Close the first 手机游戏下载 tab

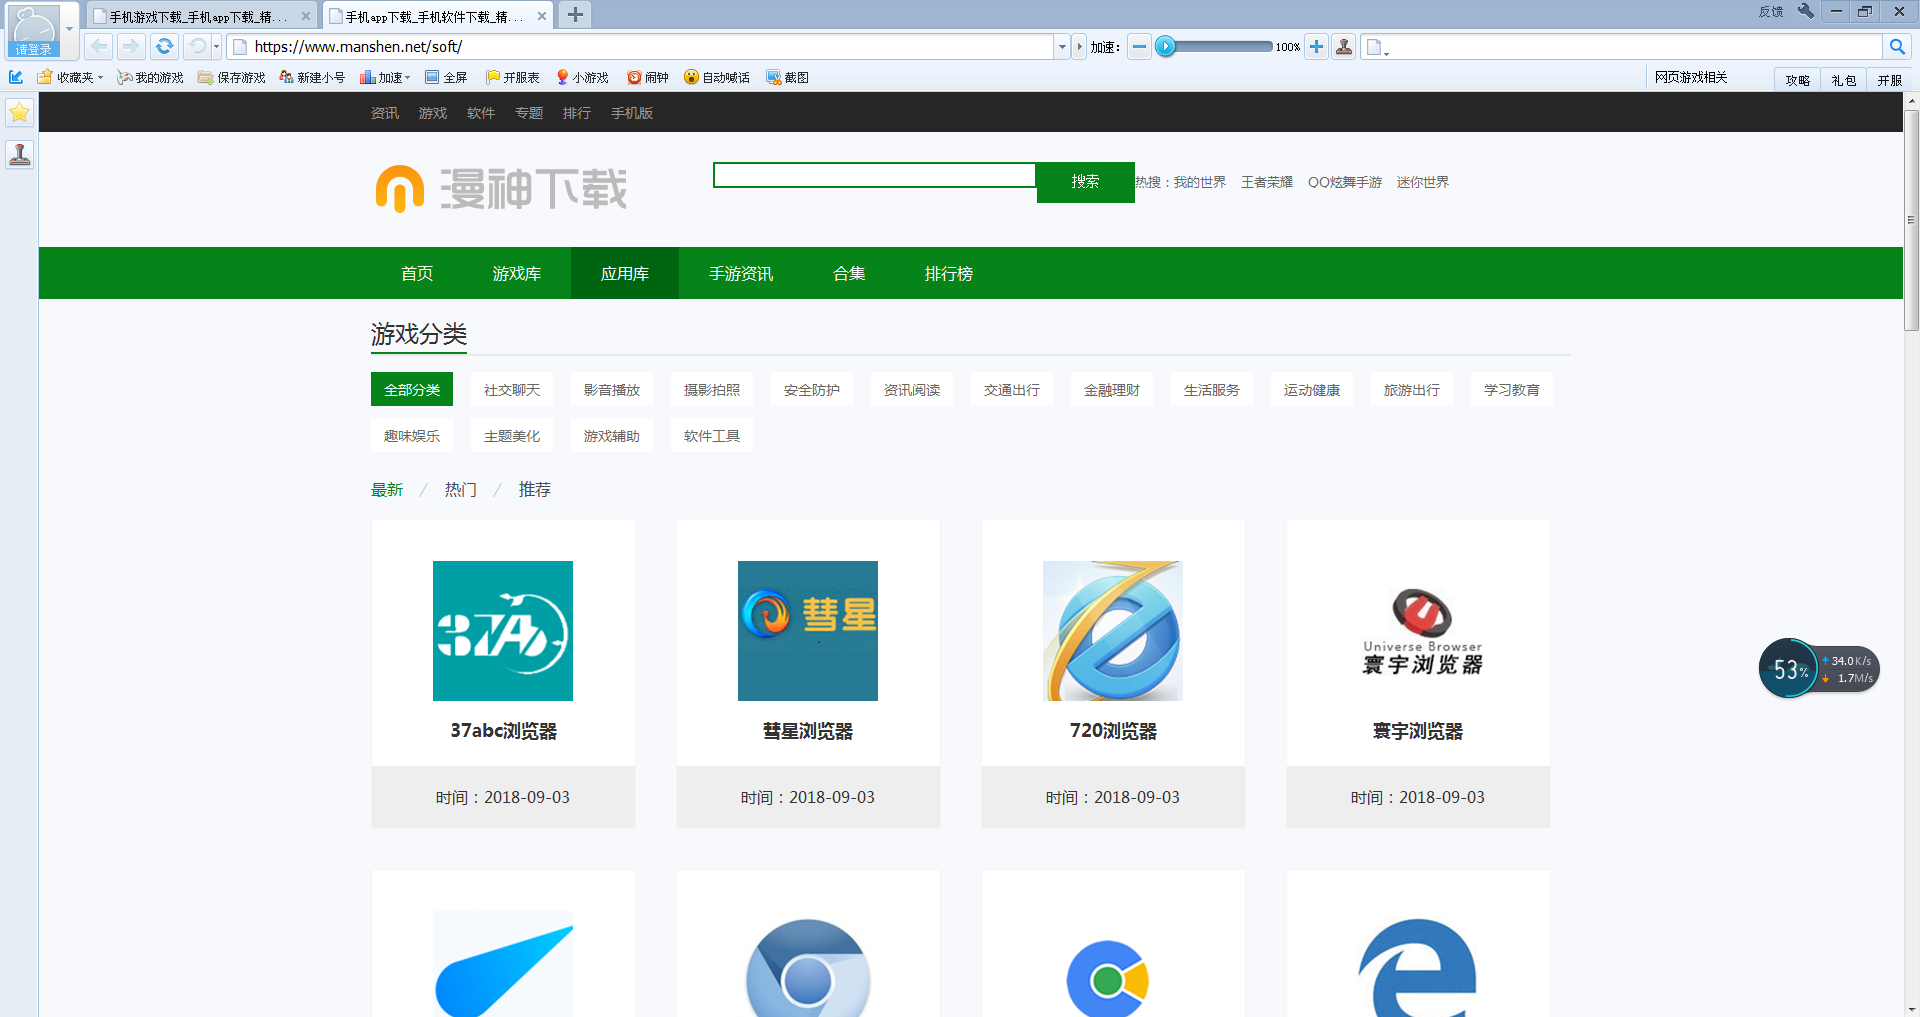click(306, 16)
